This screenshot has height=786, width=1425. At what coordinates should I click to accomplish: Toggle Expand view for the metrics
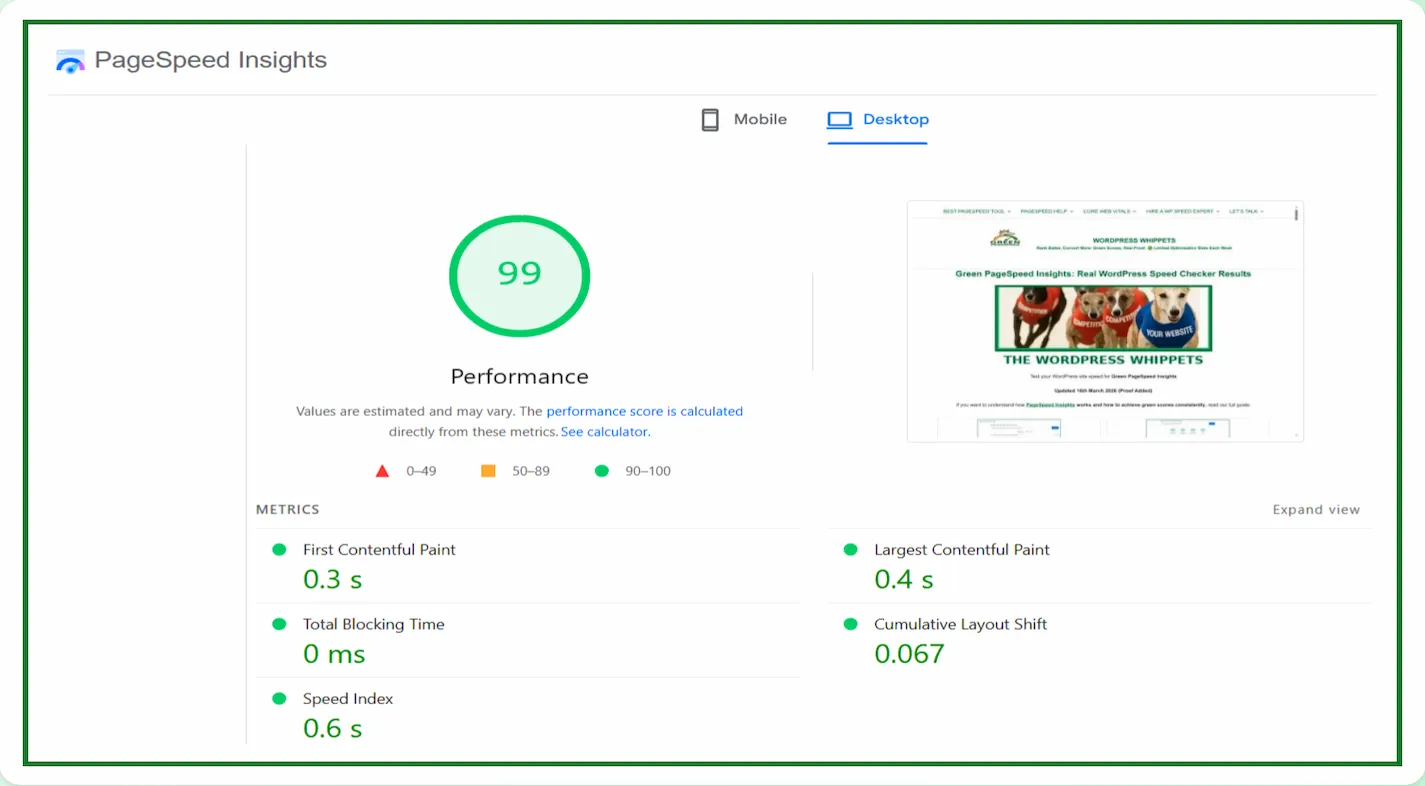[1315, 510]
